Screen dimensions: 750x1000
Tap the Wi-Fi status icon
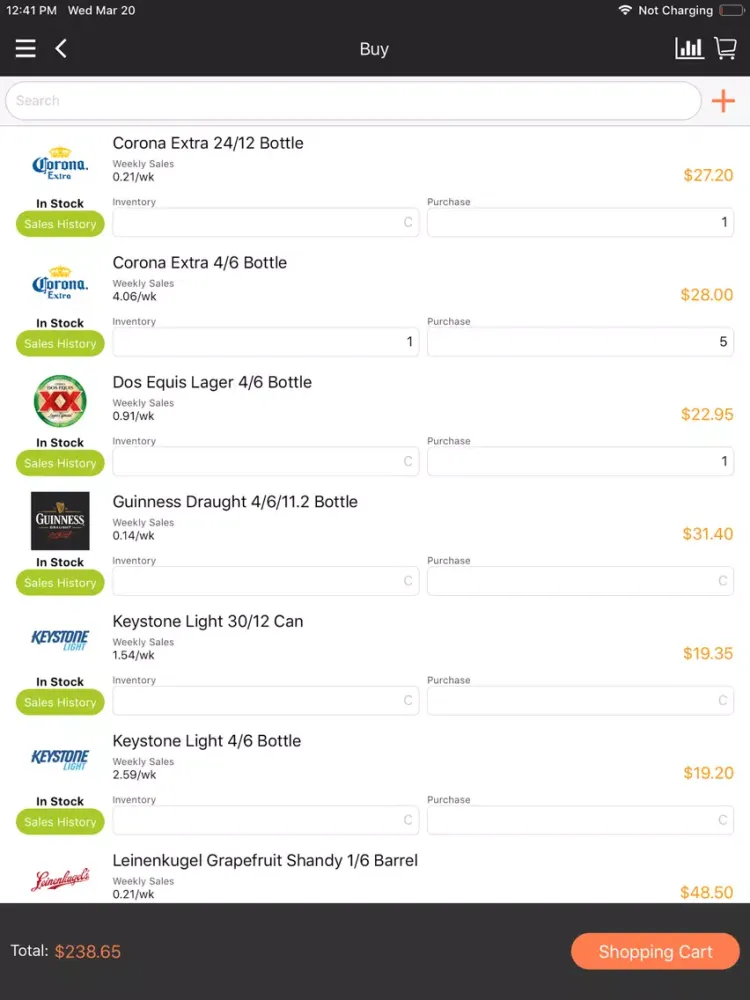tap(625, 10)
